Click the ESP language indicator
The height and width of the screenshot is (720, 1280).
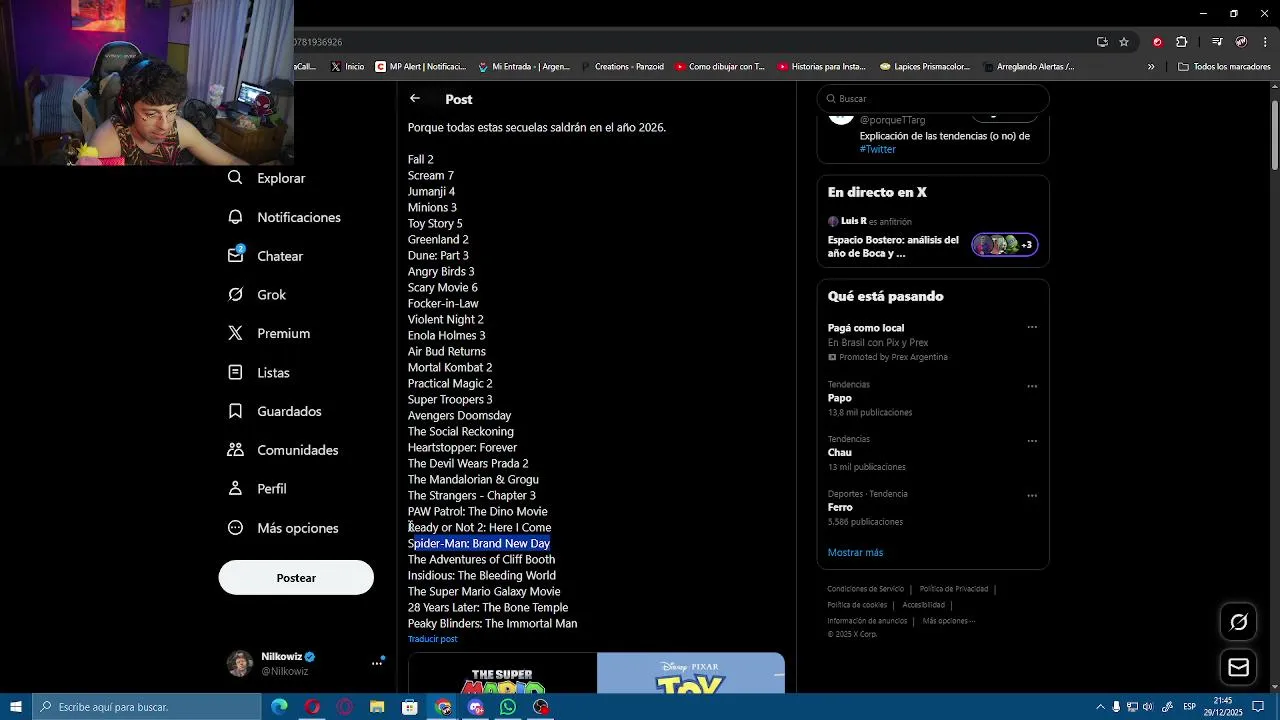coord(1189,707)
